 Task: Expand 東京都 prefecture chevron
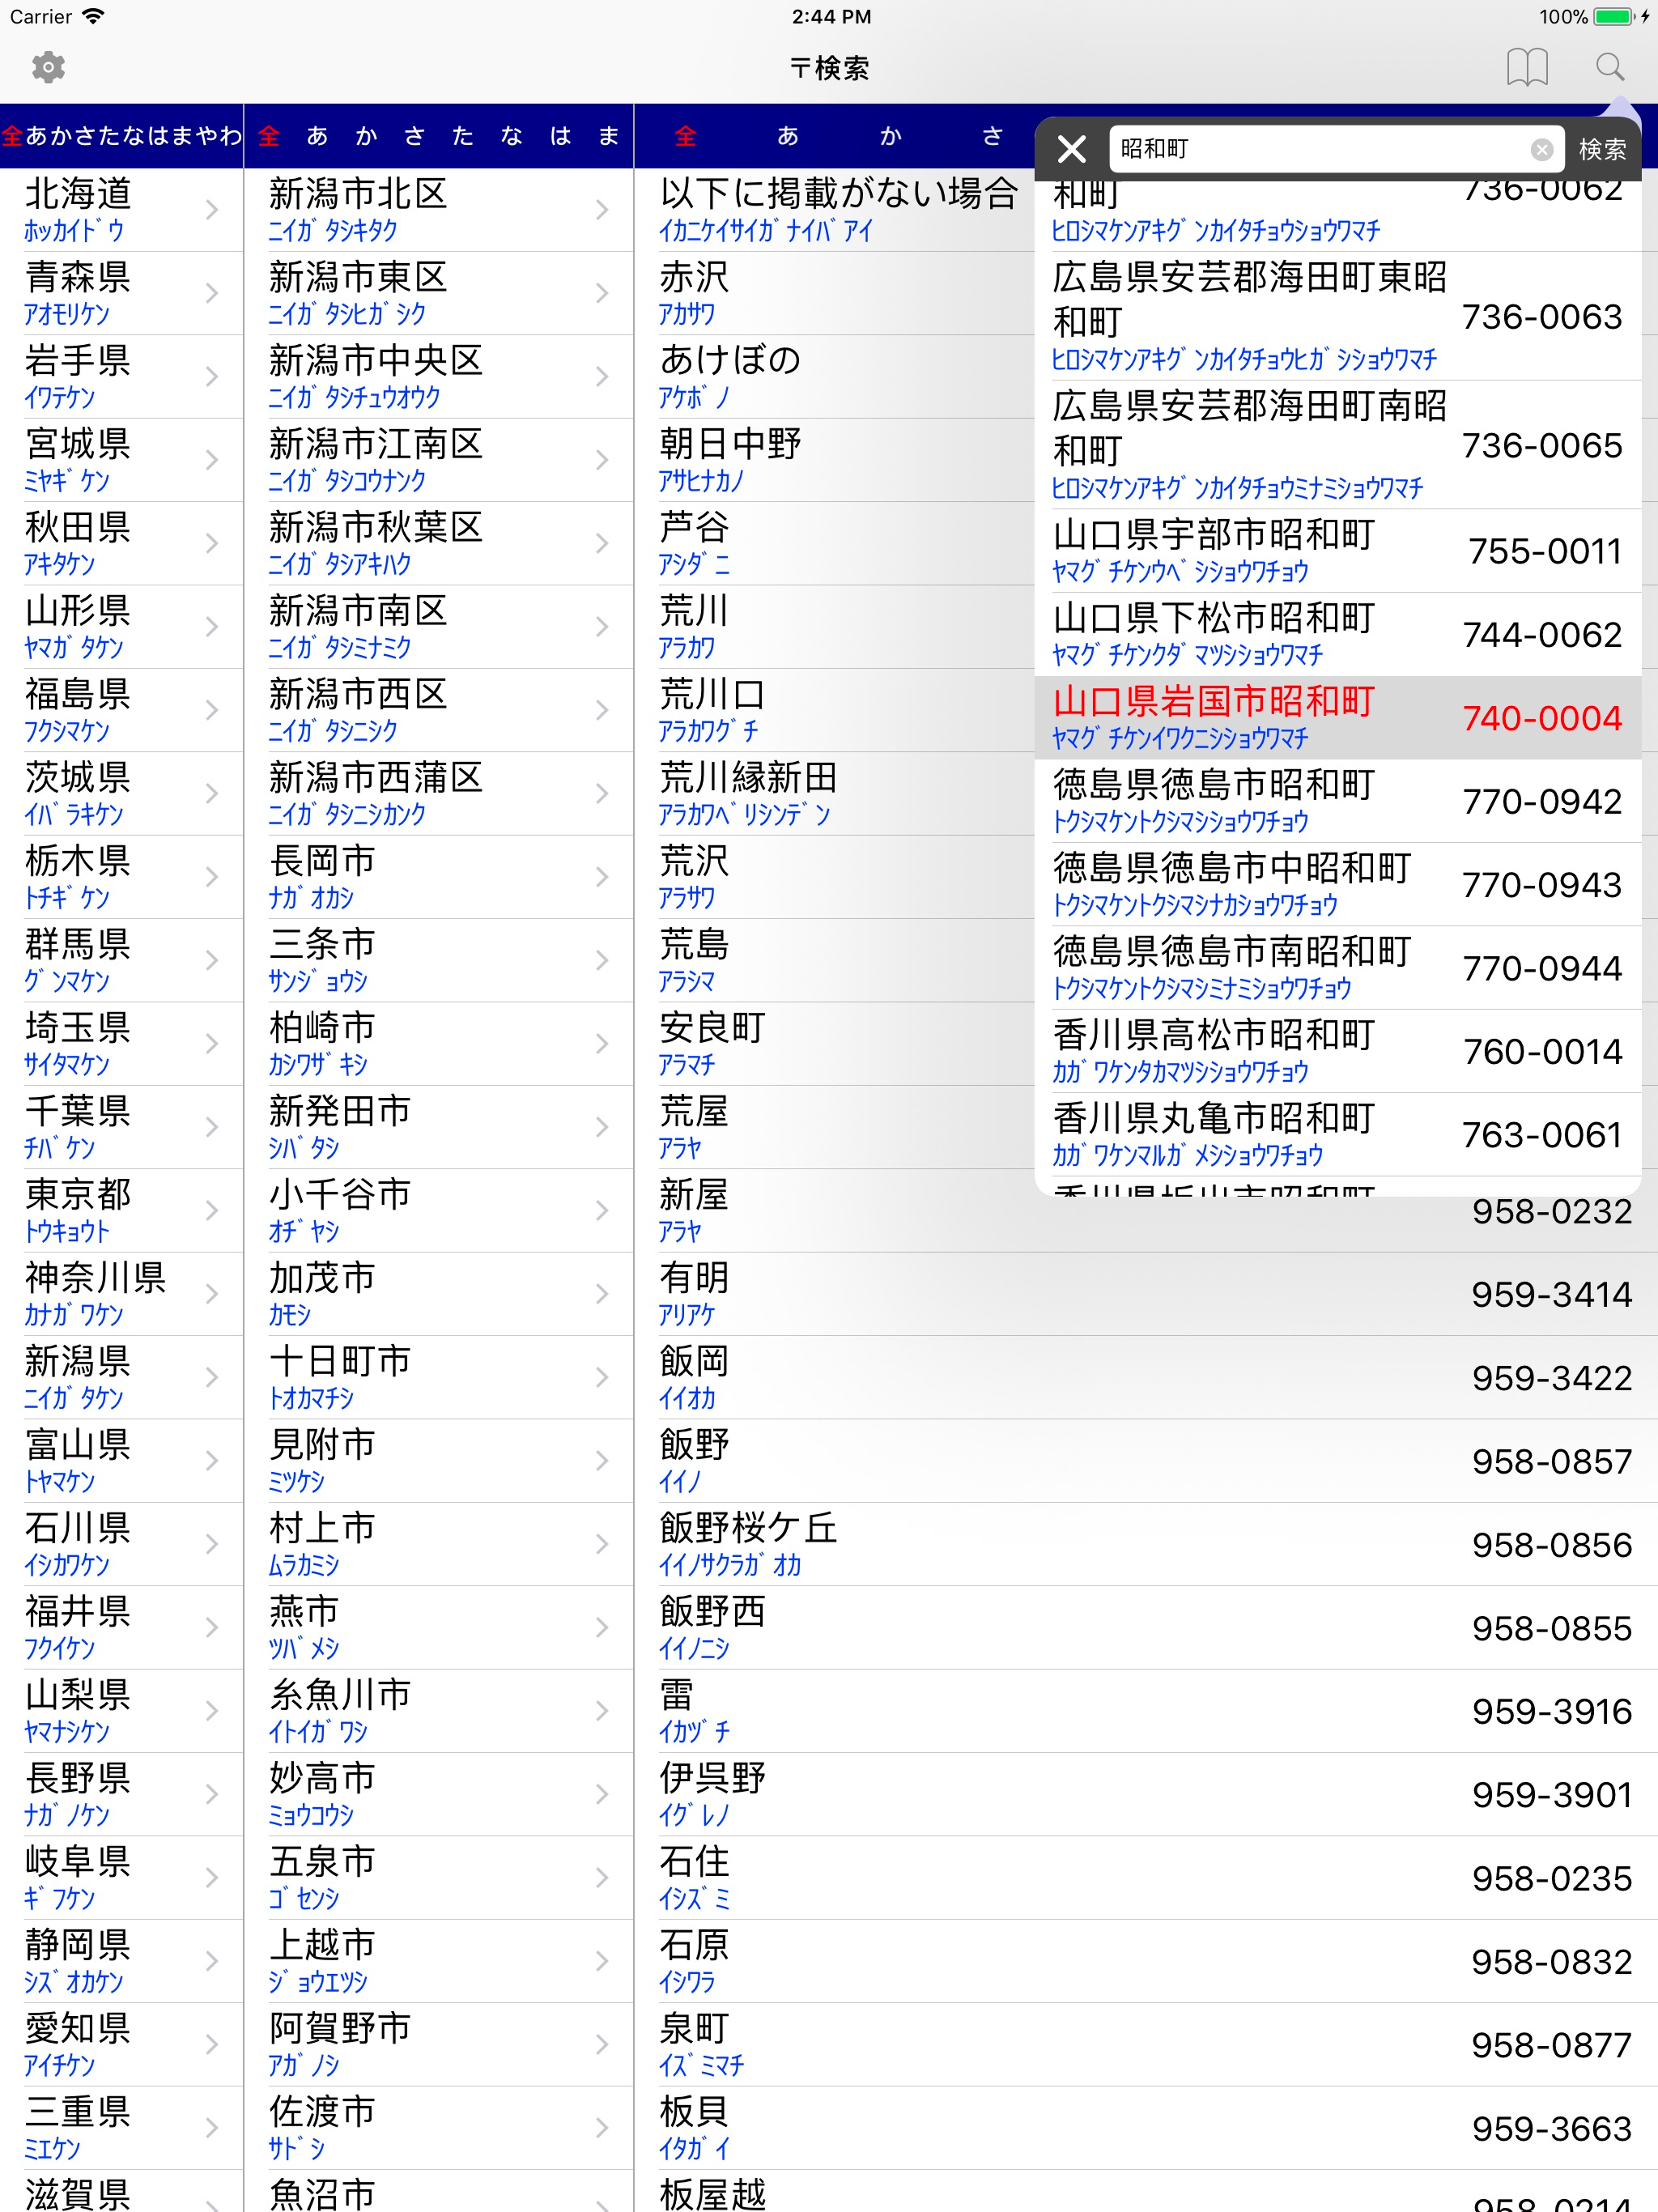tap(211, 1210)
